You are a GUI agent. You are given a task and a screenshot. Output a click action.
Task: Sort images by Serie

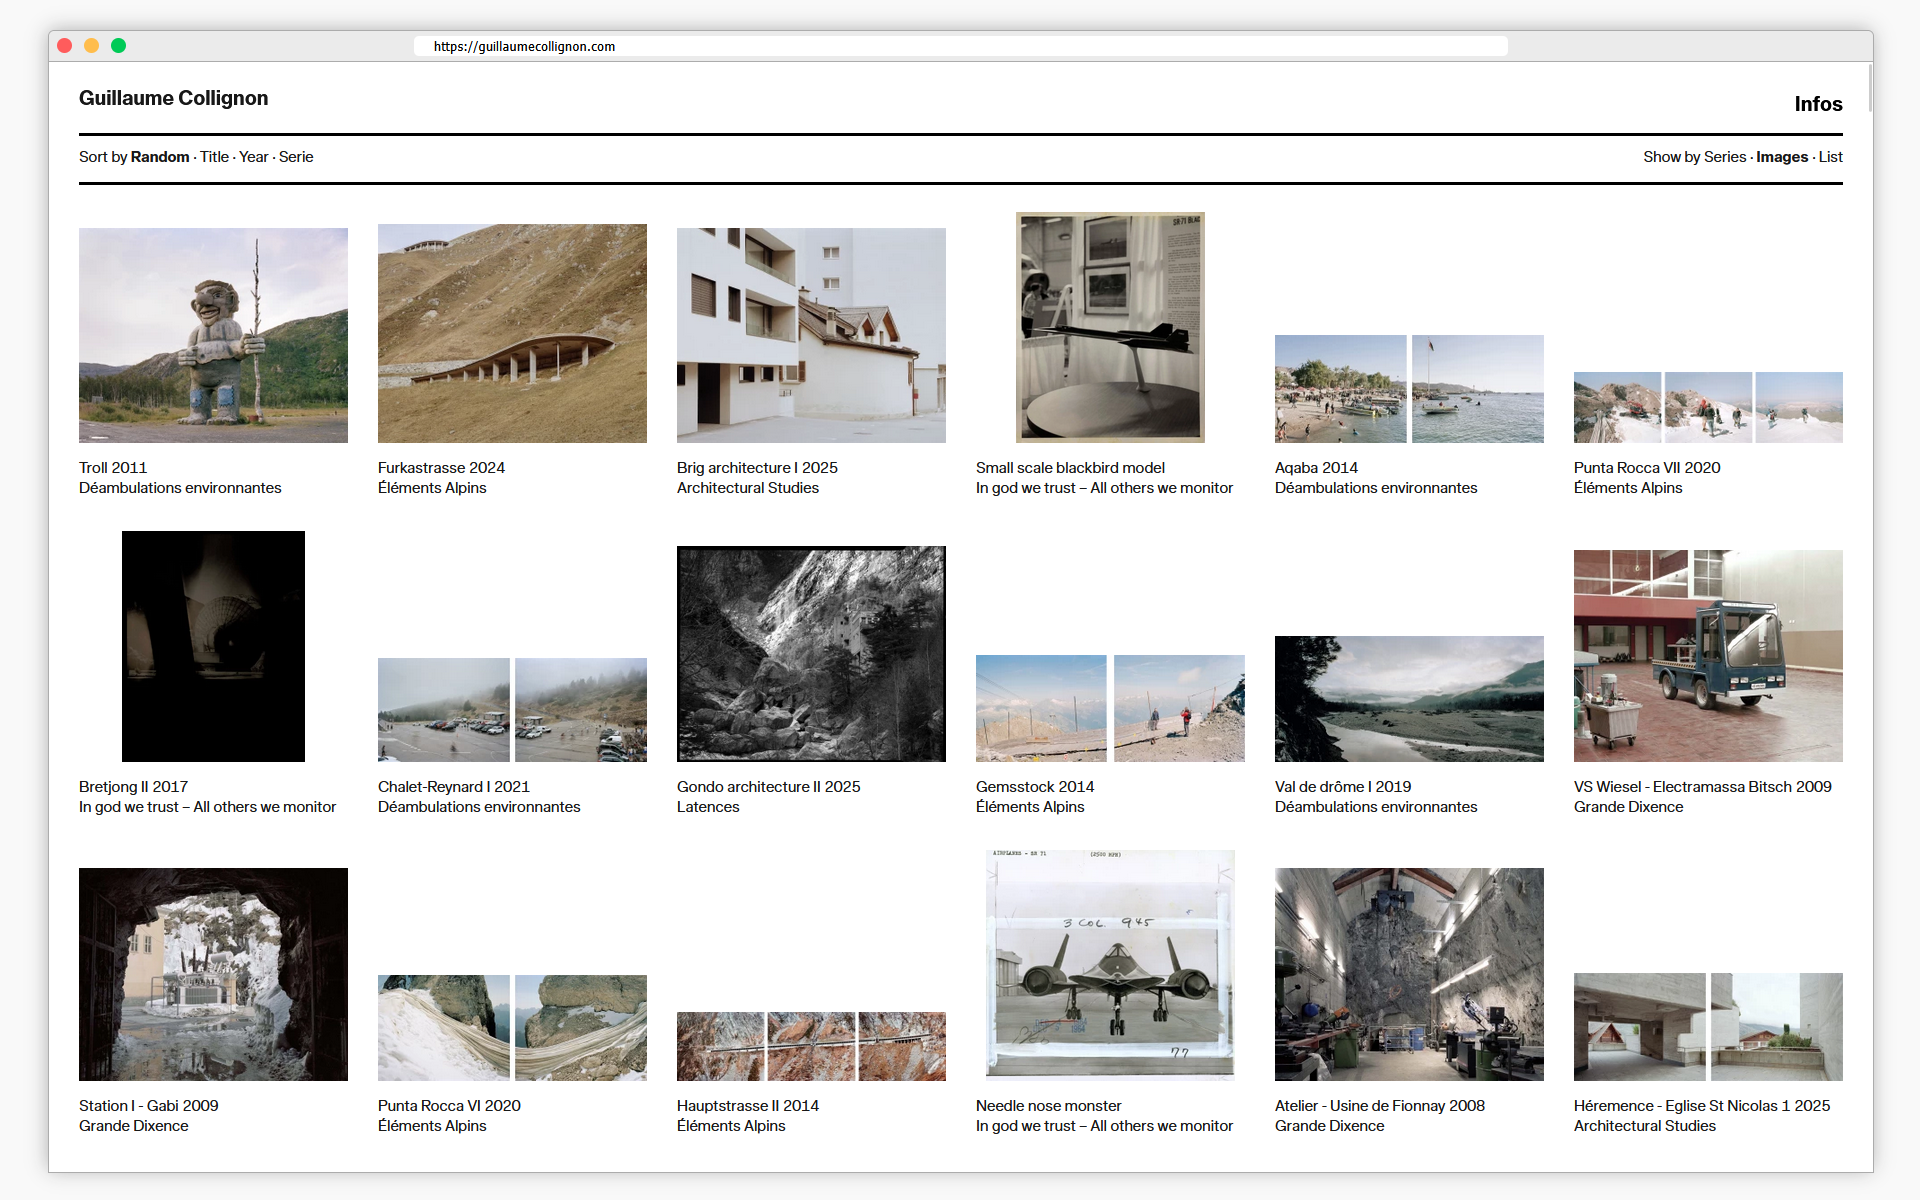tap(296, 157)
